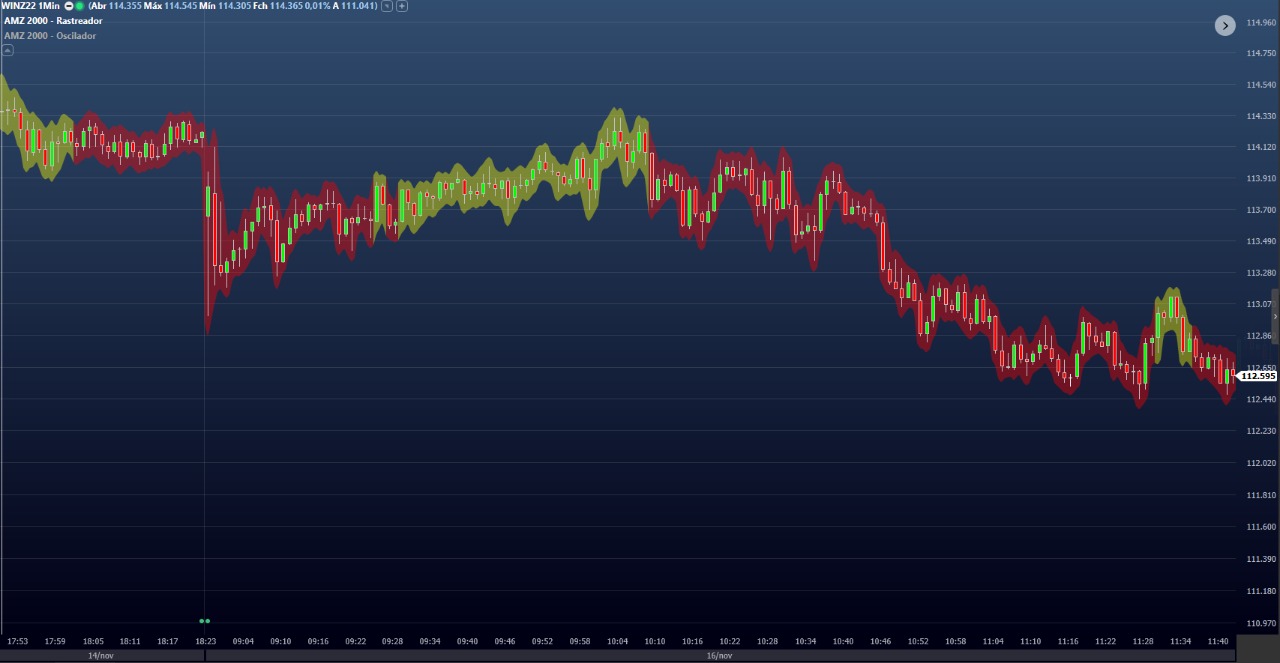Collapse the indicator list with the up-arrow
Viewport: 1280px width, 663px height.
tap(8, 49)
